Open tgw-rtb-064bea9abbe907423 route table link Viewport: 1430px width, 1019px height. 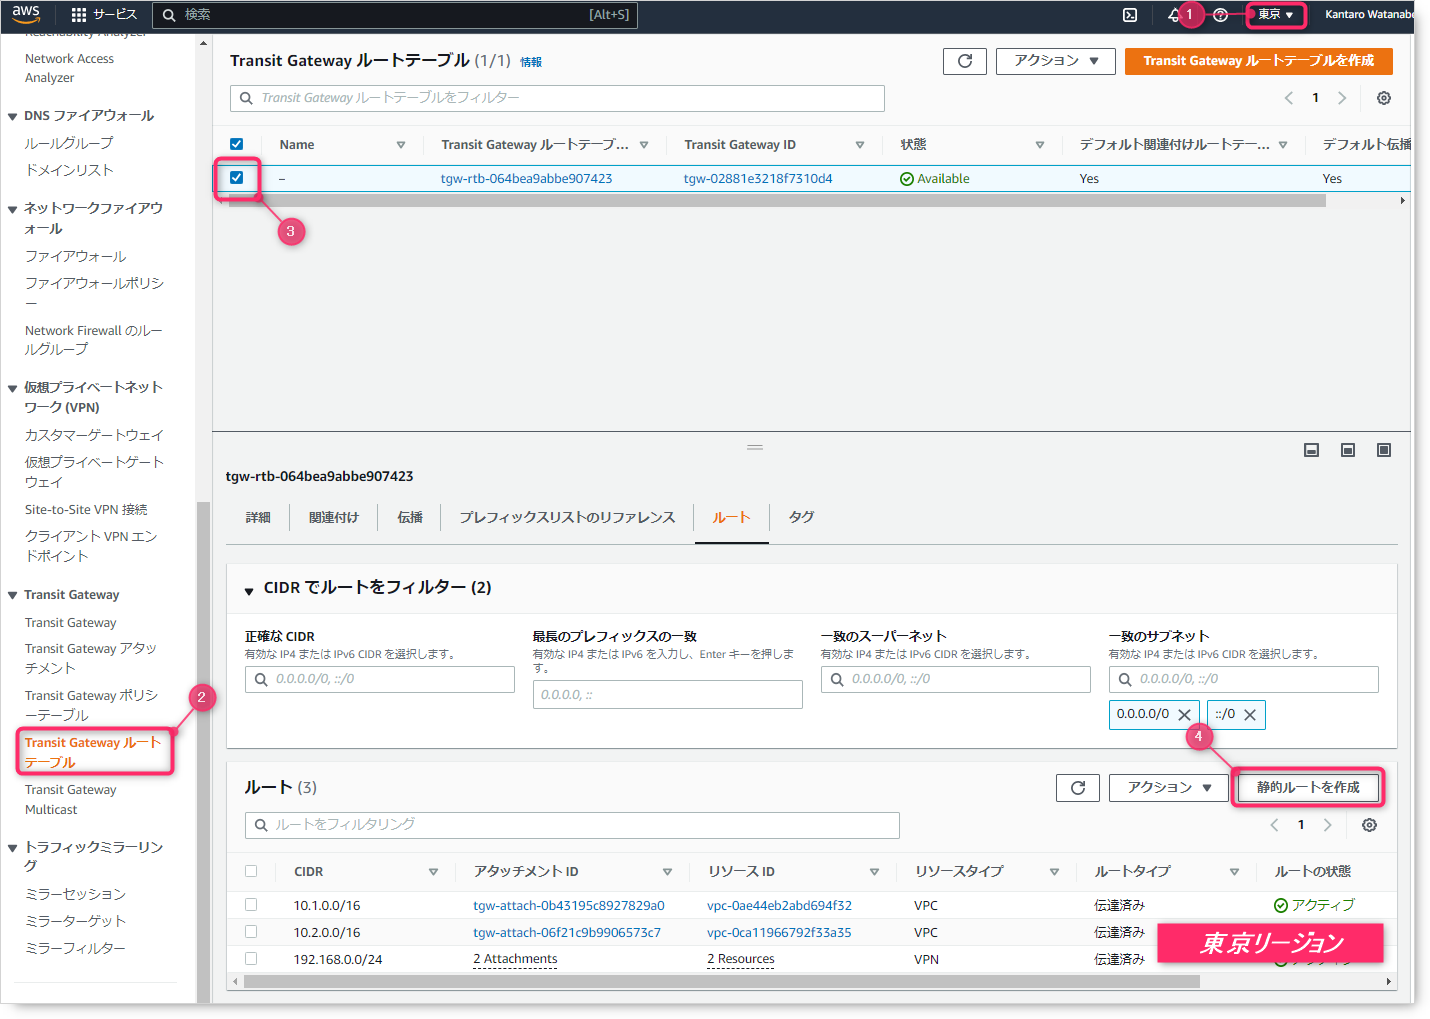pos(526,179)
